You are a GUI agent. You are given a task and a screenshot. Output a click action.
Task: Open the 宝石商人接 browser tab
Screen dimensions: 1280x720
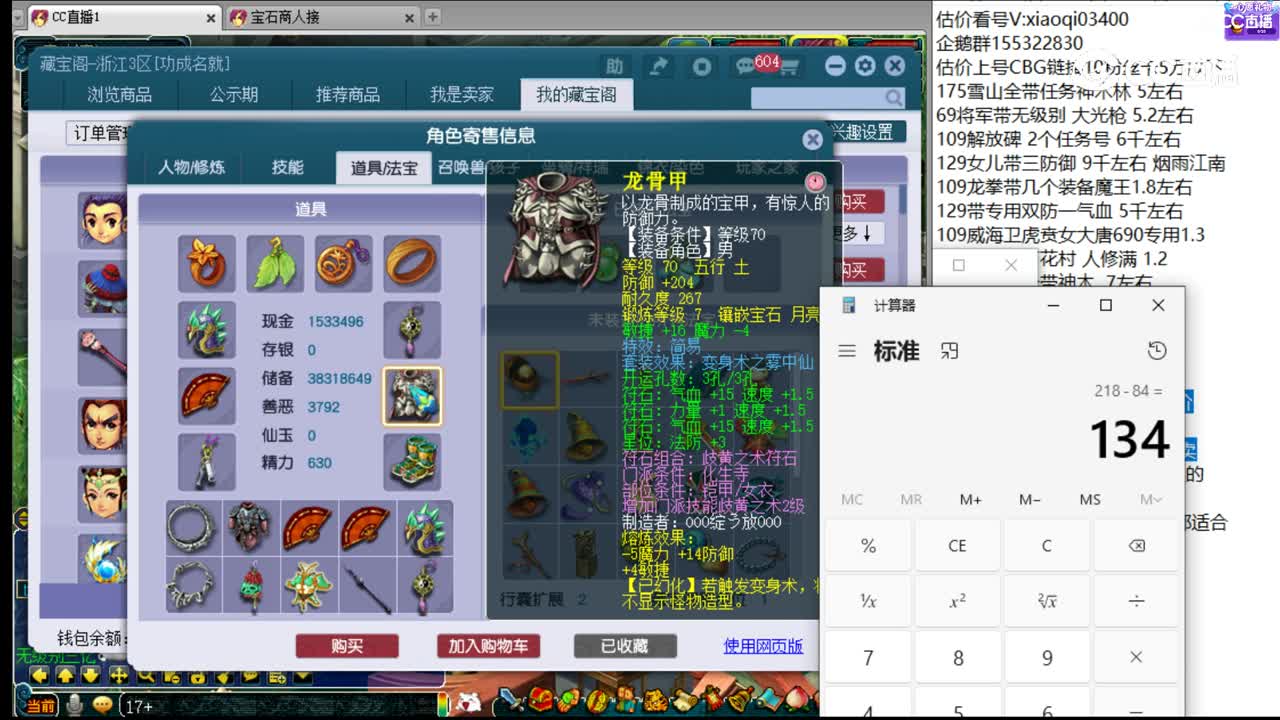[x=322, y=17]
